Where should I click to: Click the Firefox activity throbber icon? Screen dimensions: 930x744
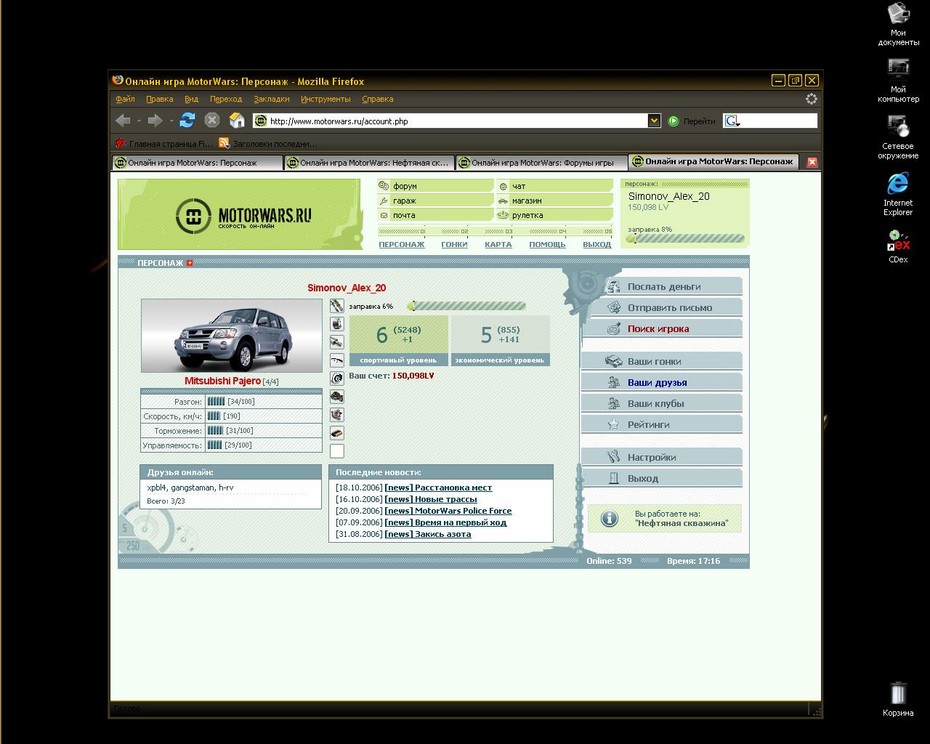click(811, 99)
